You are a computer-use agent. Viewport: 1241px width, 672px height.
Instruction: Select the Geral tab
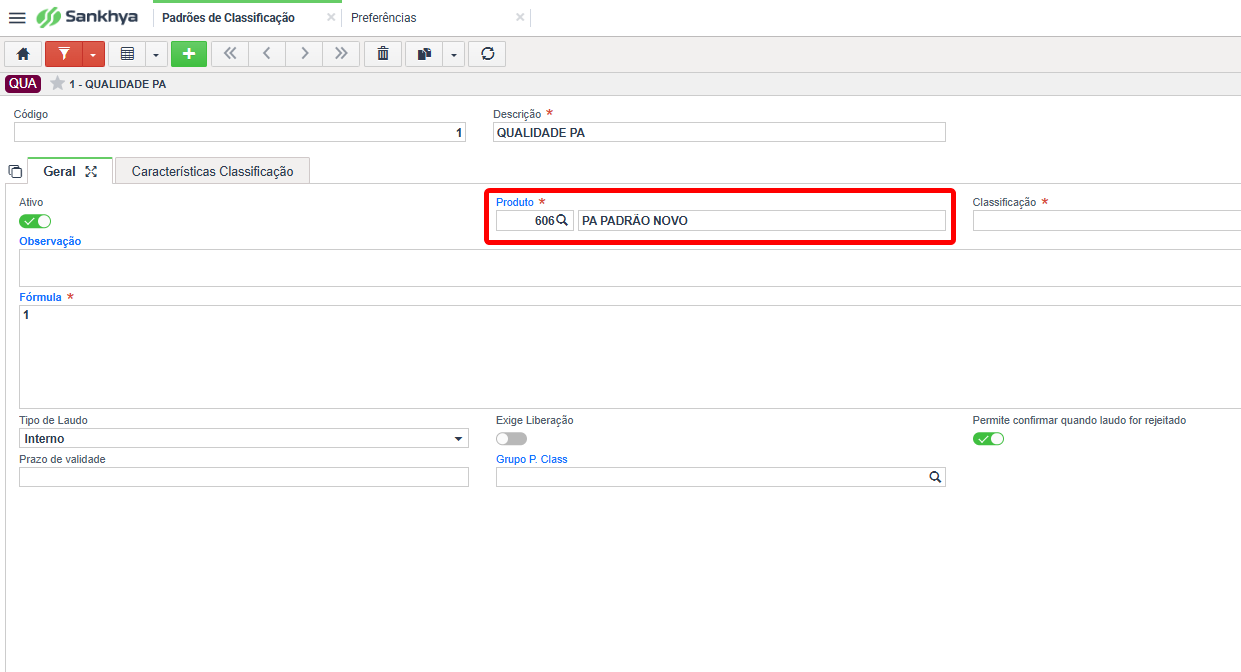tap(59, 171)
